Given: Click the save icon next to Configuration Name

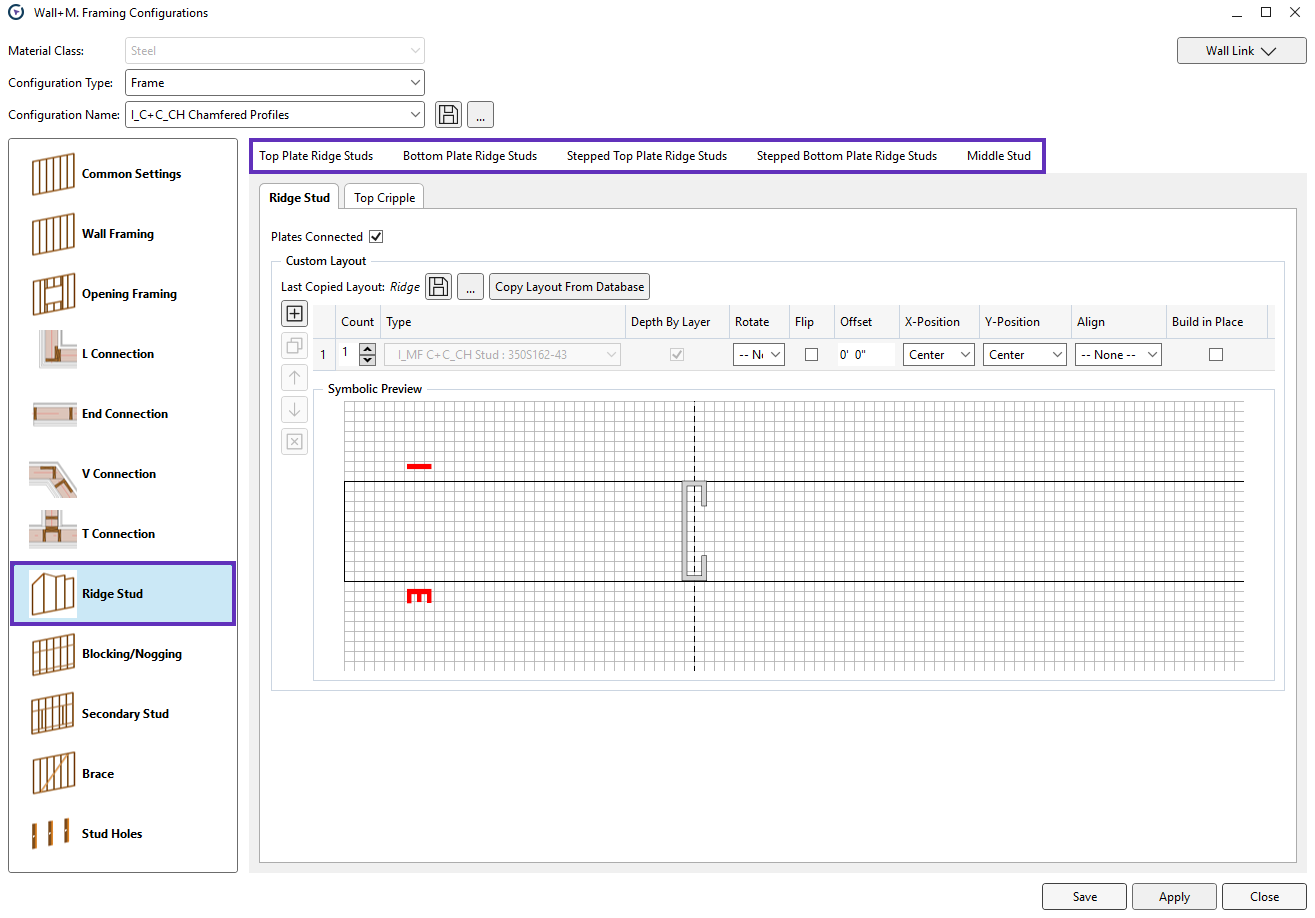Looking at the screenshot, I should [x=449, y=115].
